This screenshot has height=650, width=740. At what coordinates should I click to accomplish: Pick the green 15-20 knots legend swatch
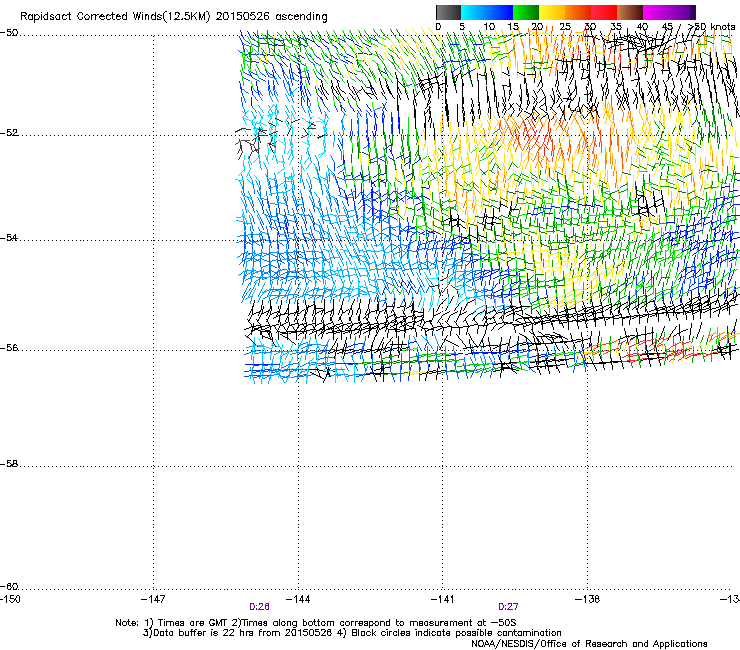[526, 12]
